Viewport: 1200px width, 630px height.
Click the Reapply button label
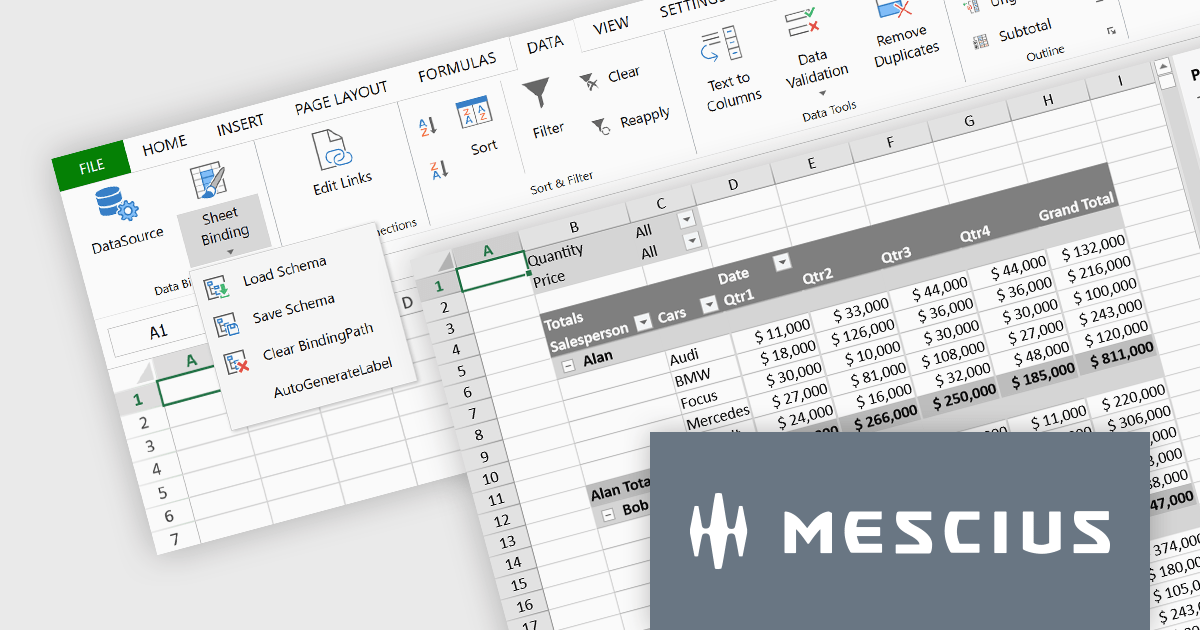(645, 117)
